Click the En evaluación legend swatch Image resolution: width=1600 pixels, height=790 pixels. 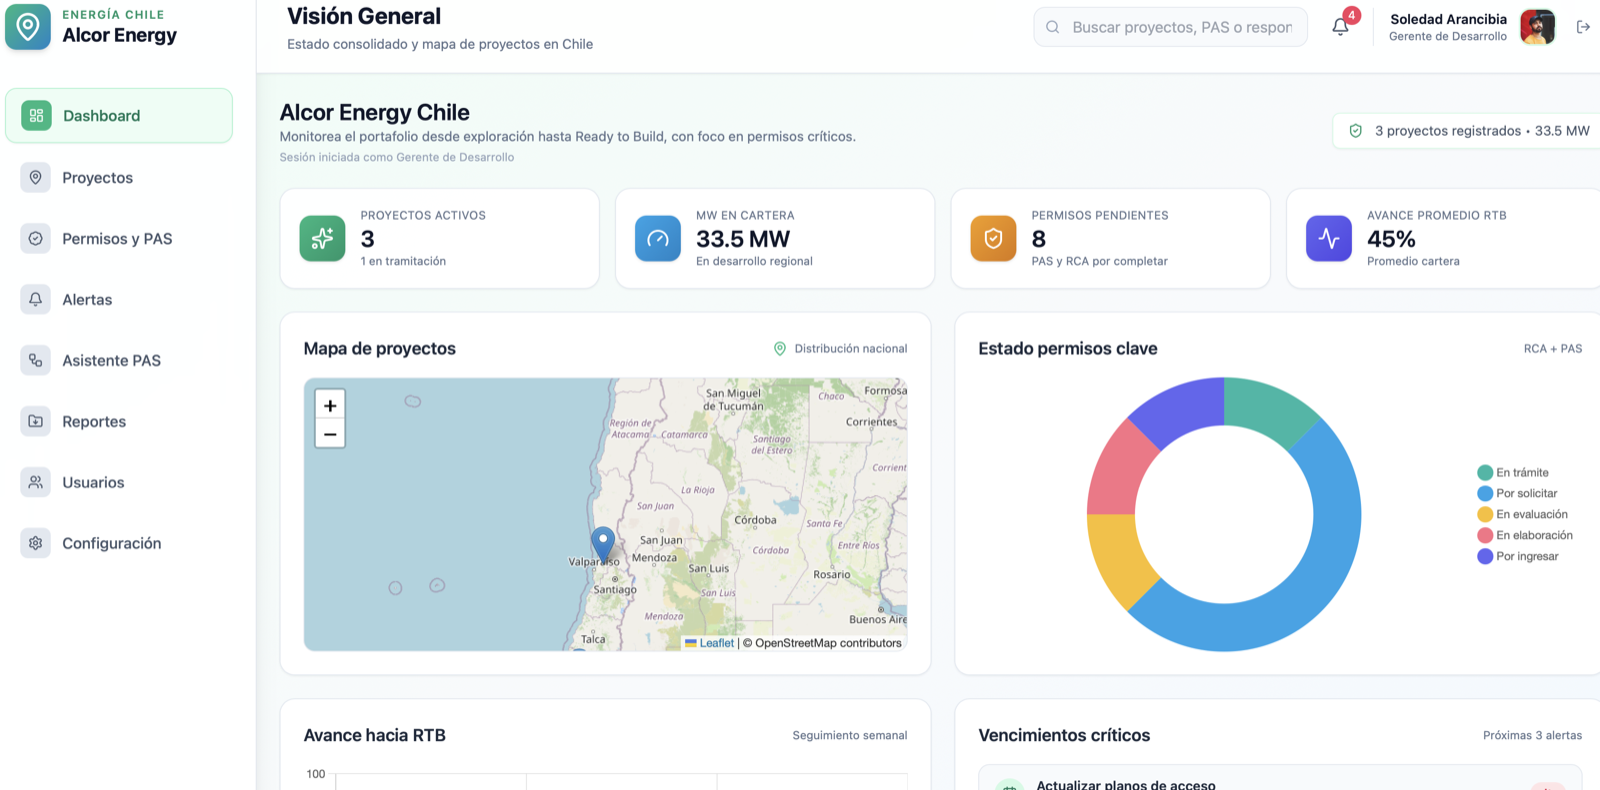tap(1485, 515)
